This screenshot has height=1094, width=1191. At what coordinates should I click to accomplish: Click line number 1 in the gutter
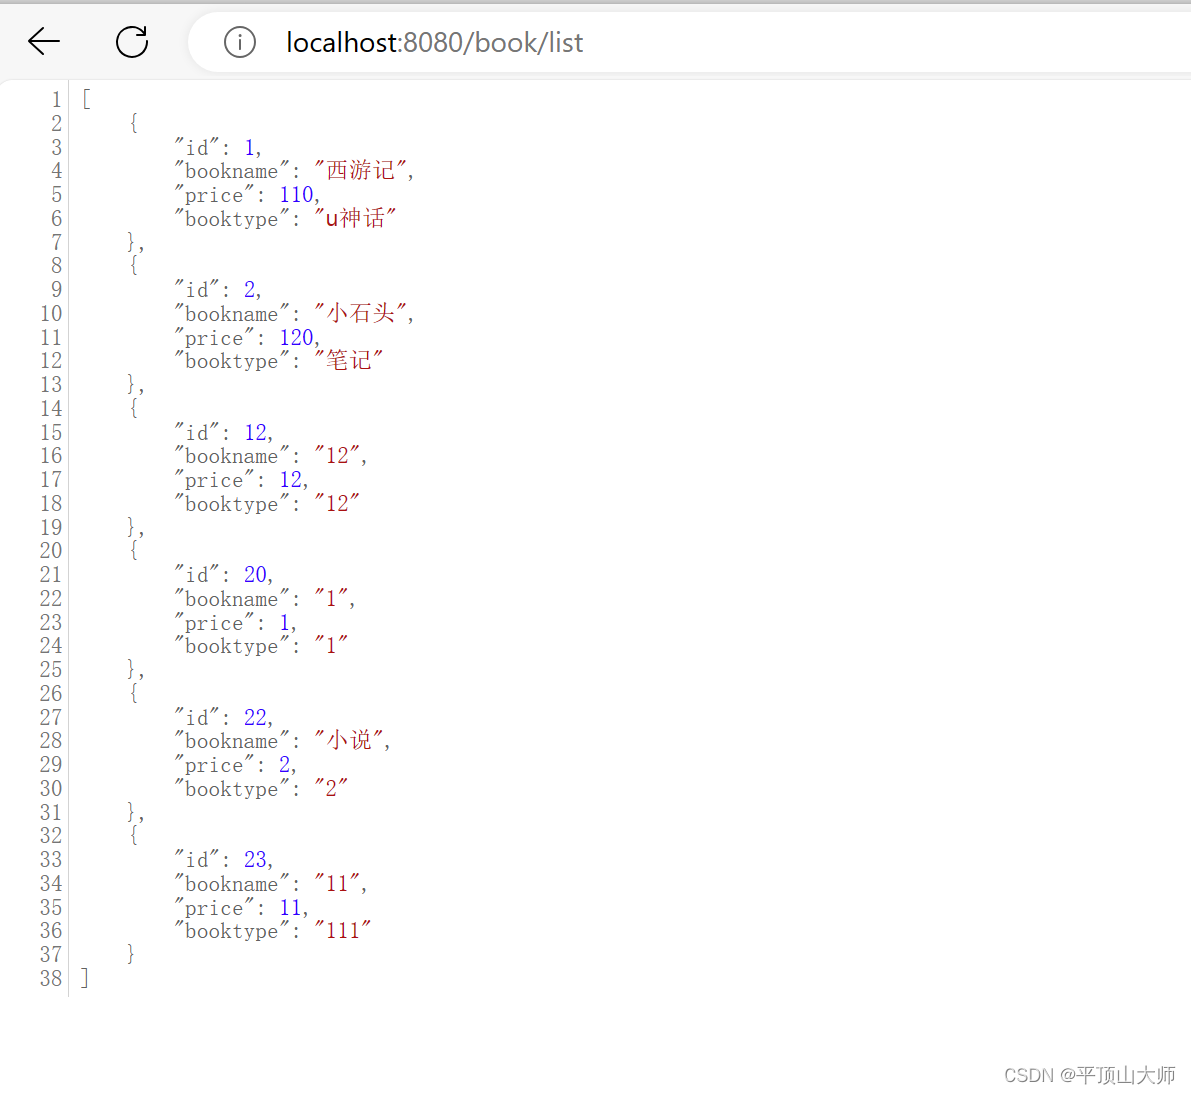(x=55, y=98)
